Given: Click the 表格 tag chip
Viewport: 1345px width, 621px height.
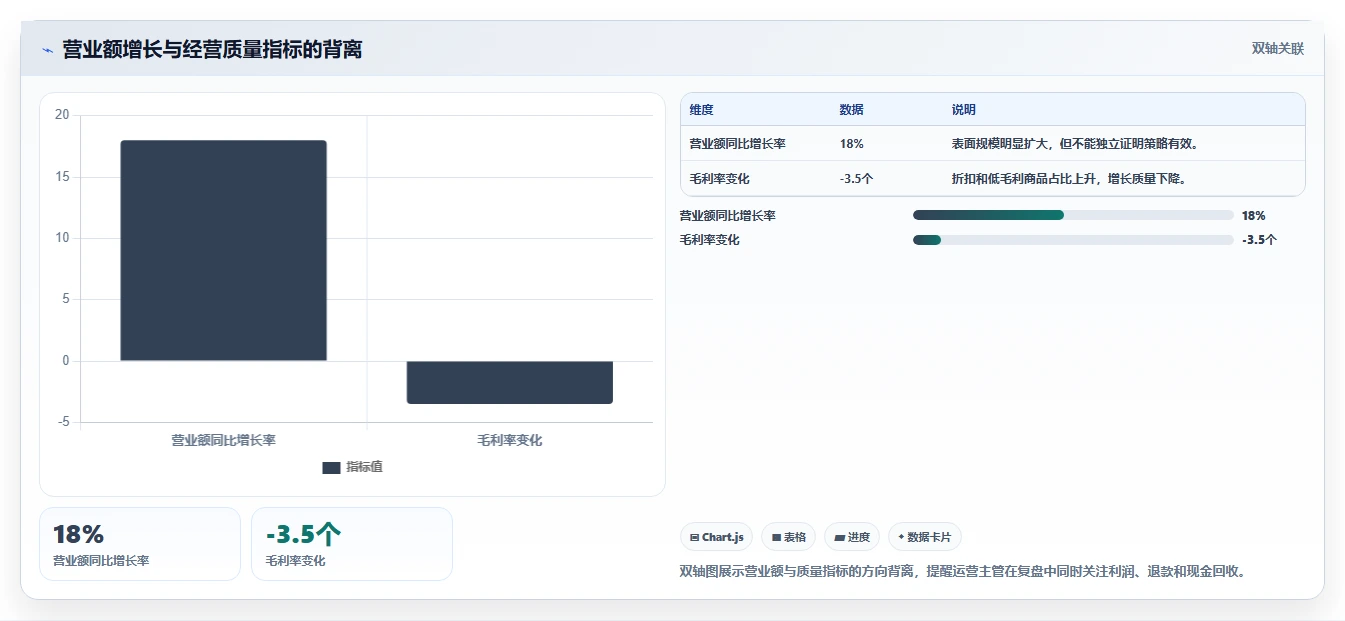Looking at the screenshot, I should (789, 537).
